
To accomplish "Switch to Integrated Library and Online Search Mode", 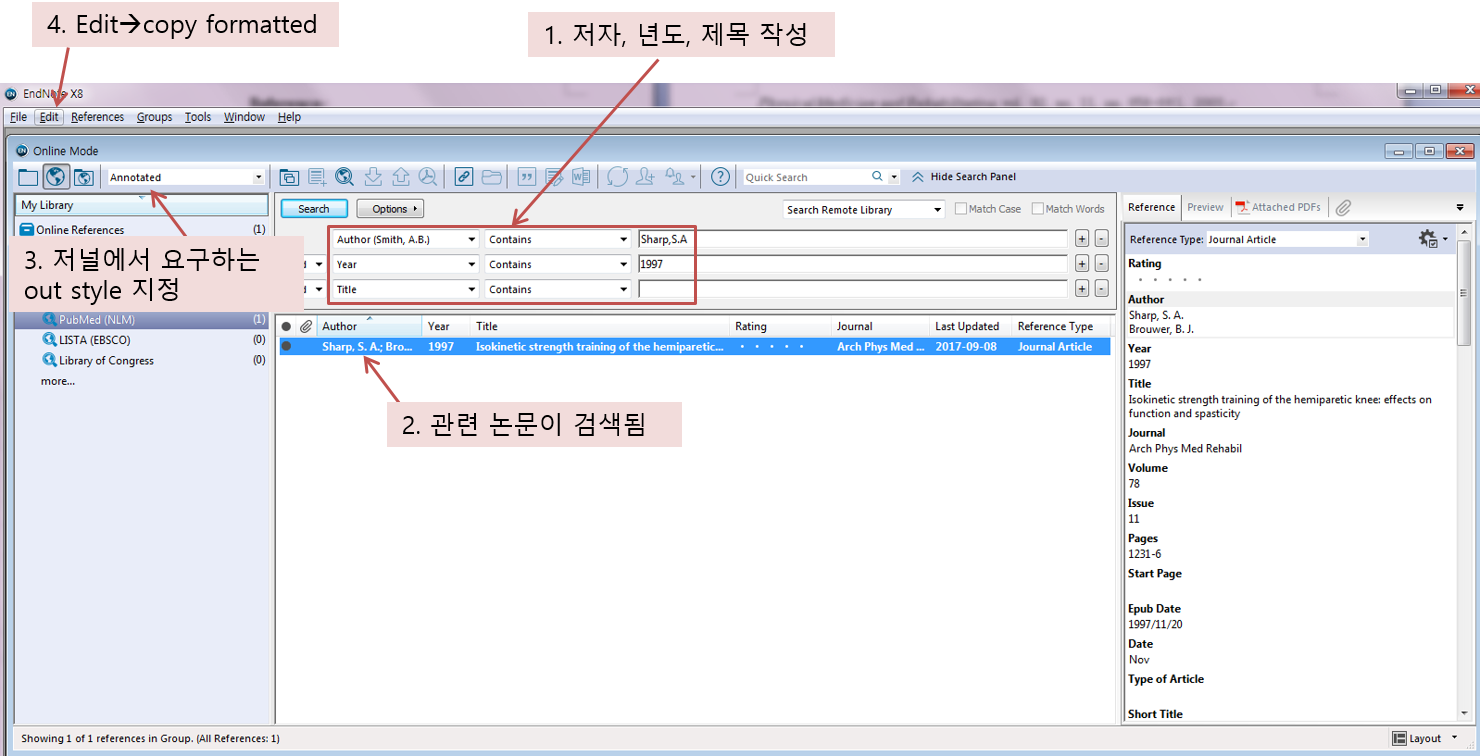I will point(84,177).
